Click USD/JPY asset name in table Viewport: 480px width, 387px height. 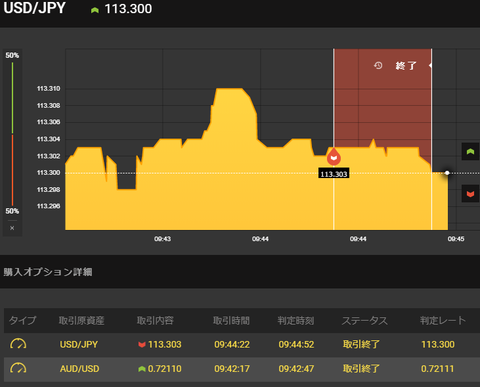(79, 344)
